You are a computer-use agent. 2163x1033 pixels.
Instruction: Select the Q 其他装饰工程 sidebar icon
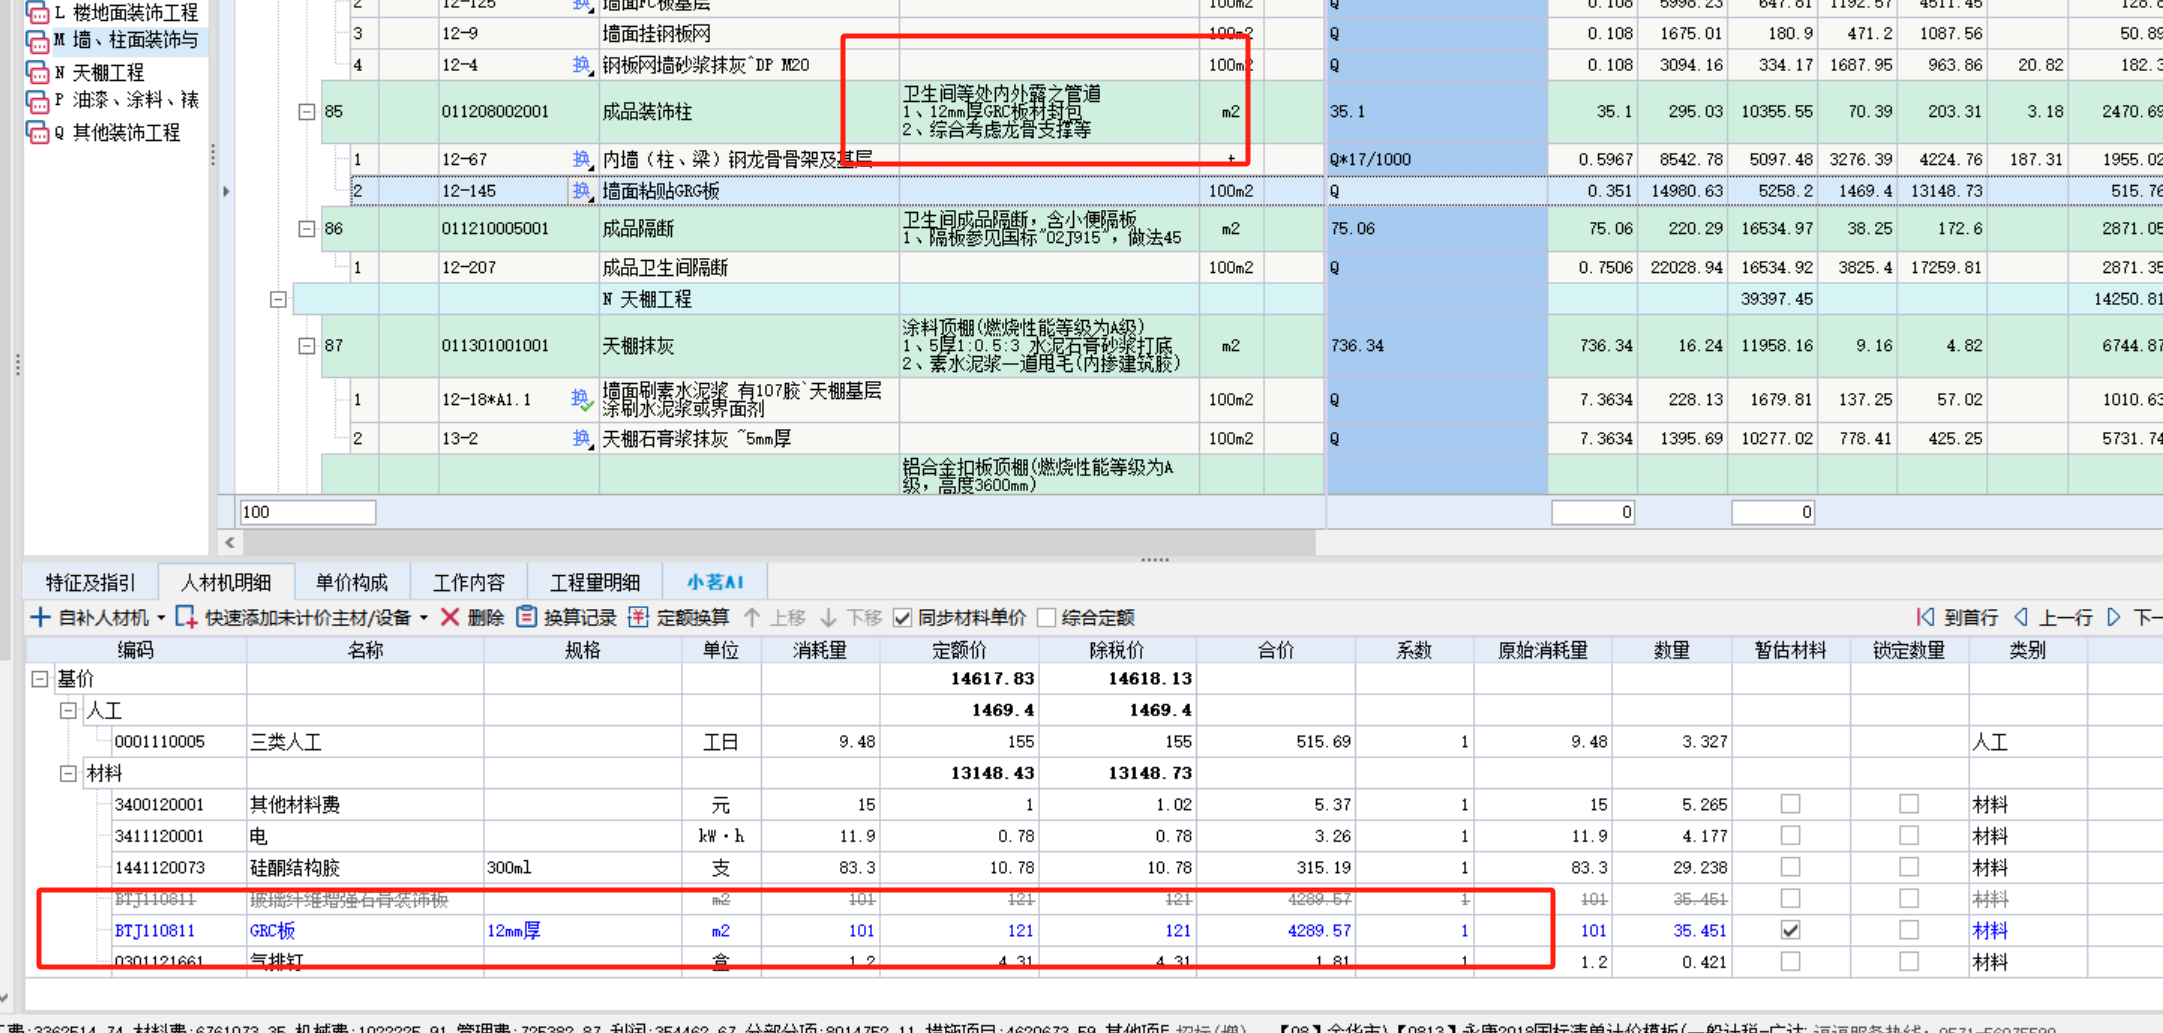[x=37, y=133]
